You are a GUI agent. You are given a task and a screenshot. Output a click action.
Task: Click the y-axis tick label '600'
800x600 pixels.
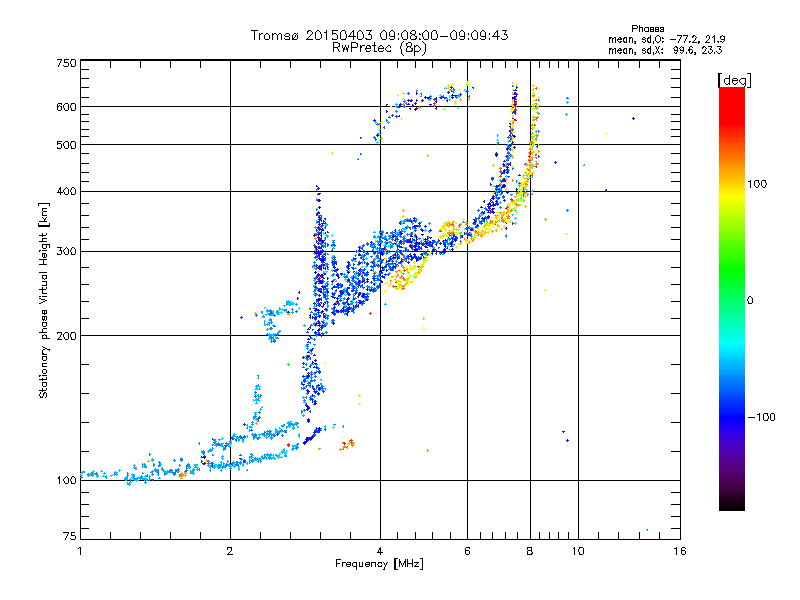(66, 107)
